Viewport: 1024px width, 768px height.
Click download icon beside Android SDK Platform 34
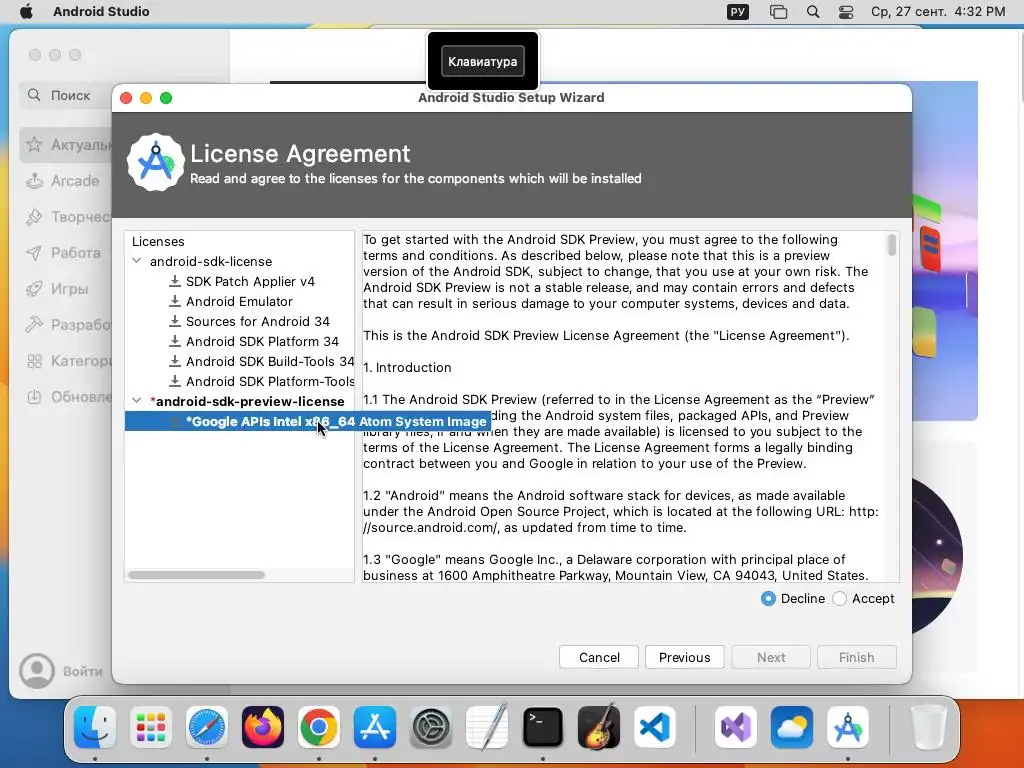pos(174,342)
